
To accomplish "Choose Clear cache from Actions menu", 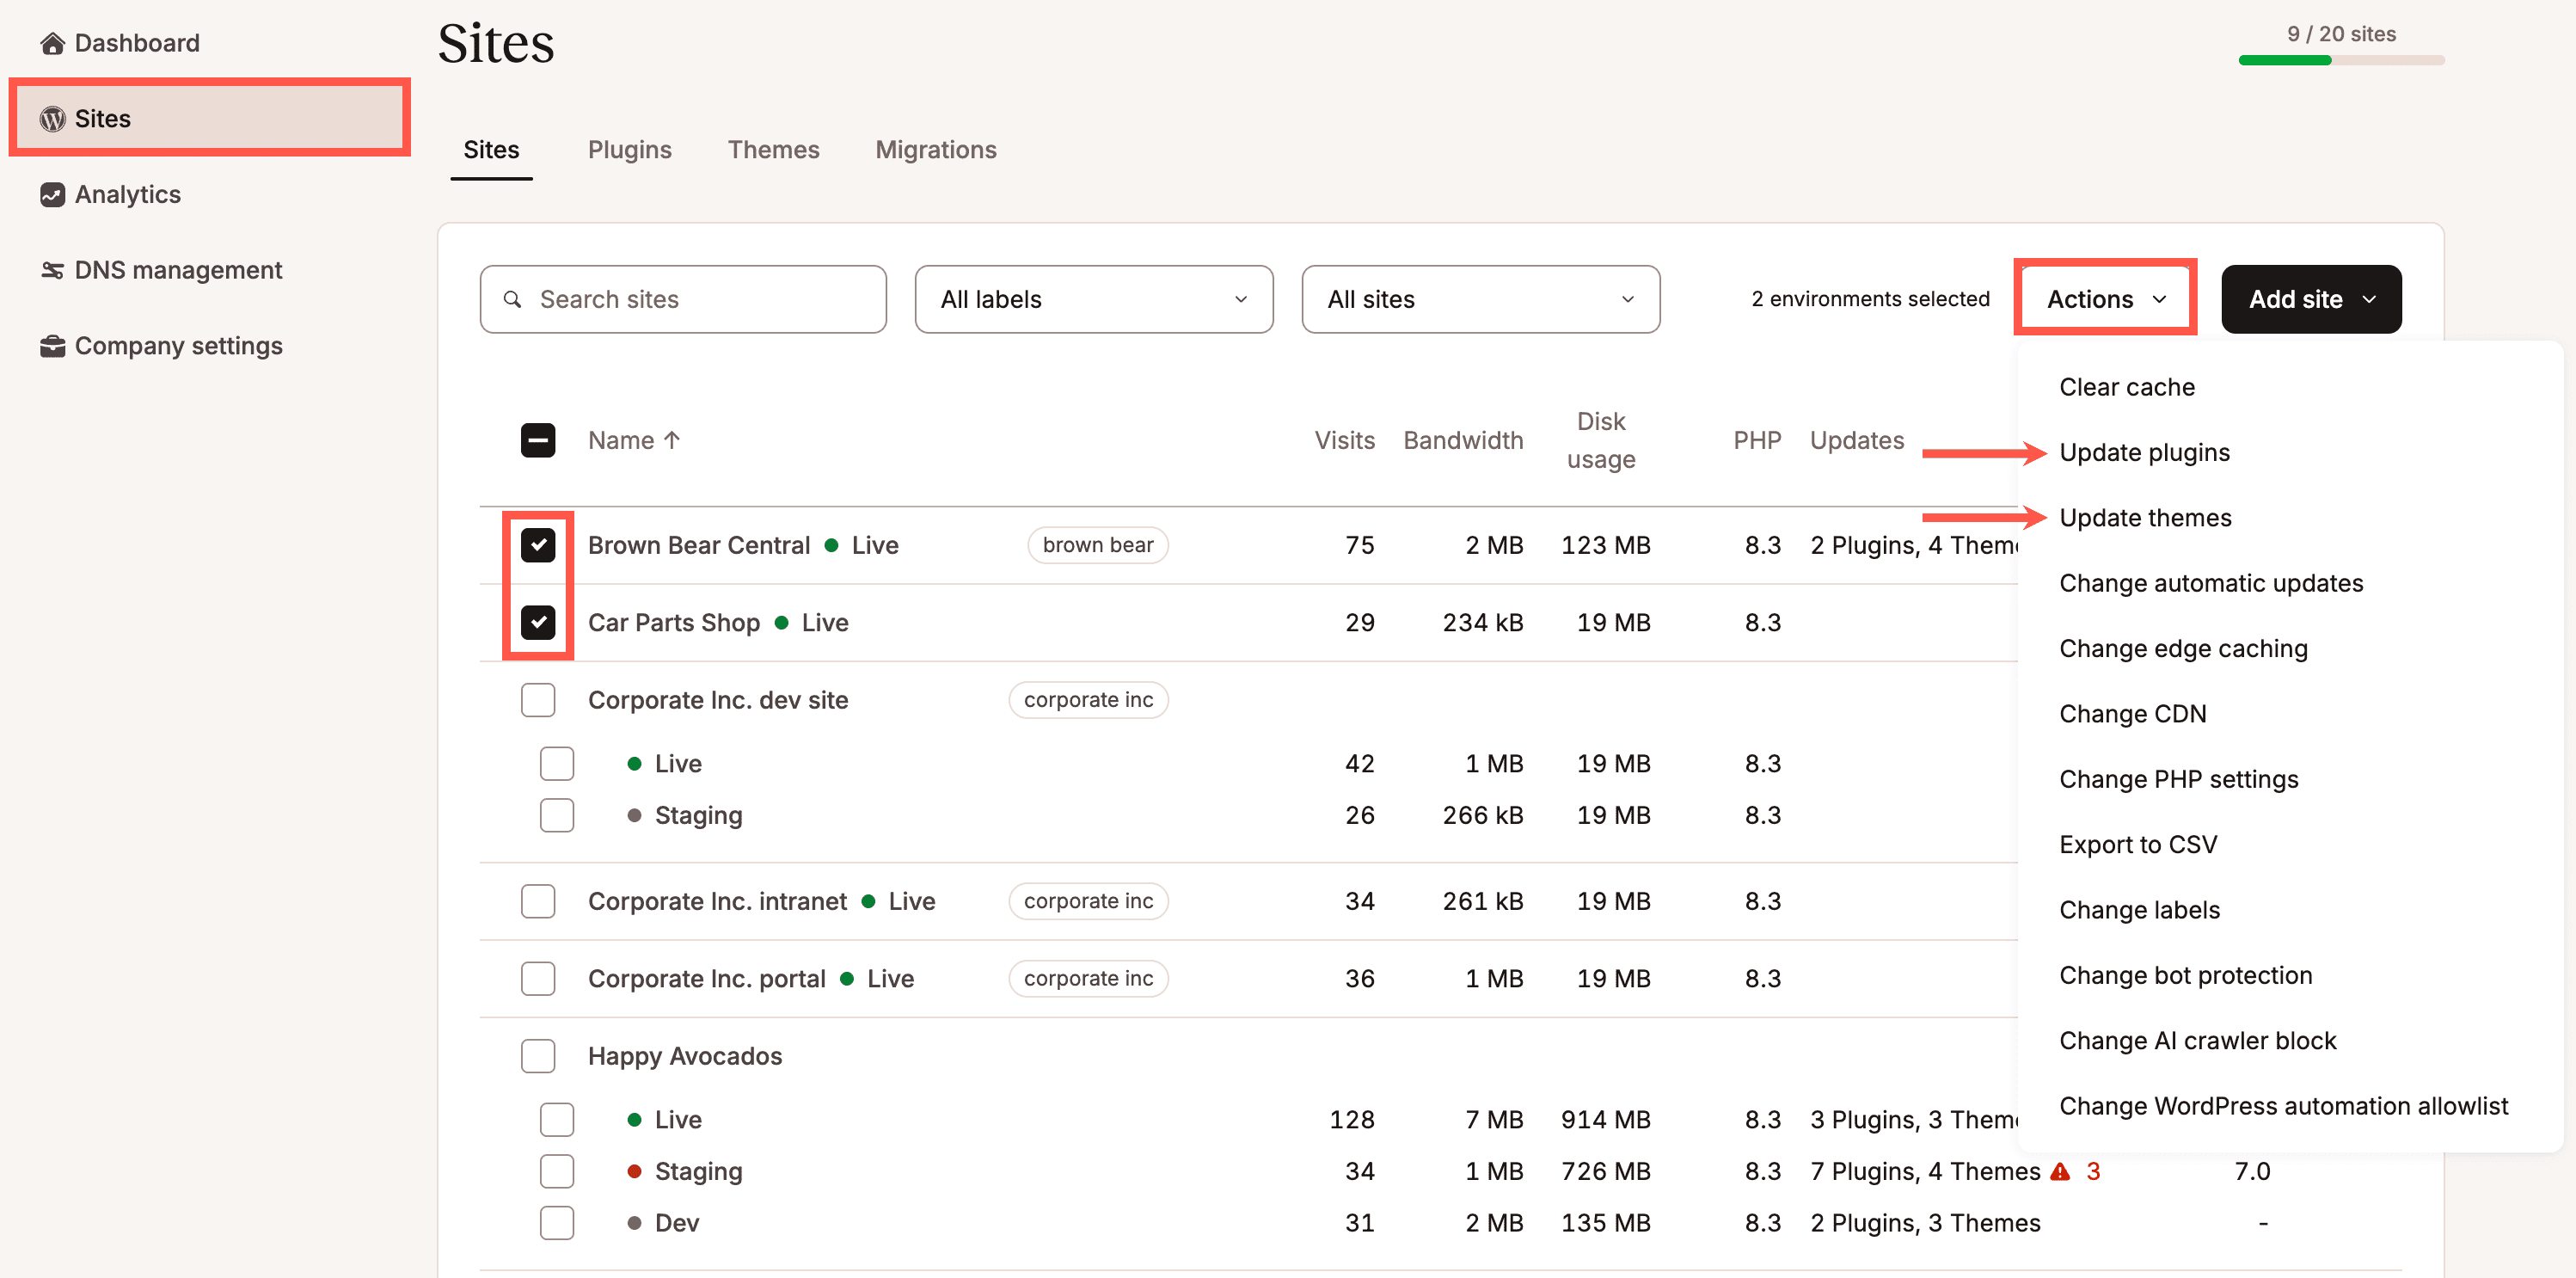I will click(x=2127, y=387).
